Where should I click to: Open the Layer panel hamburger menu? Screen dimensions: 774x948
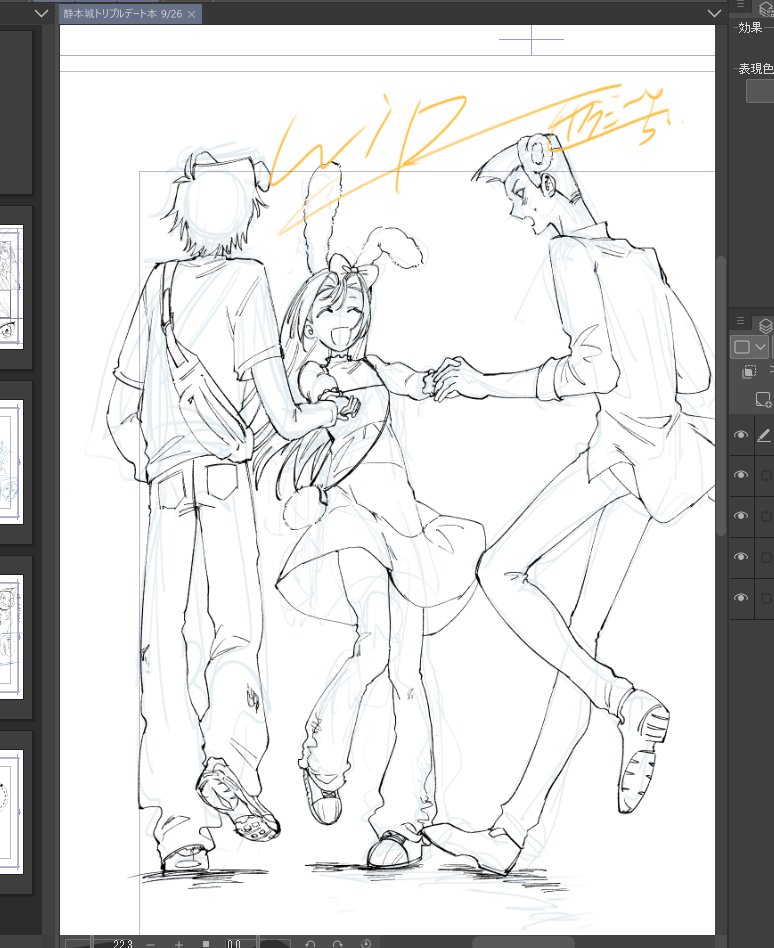click(x=740, y=320)
